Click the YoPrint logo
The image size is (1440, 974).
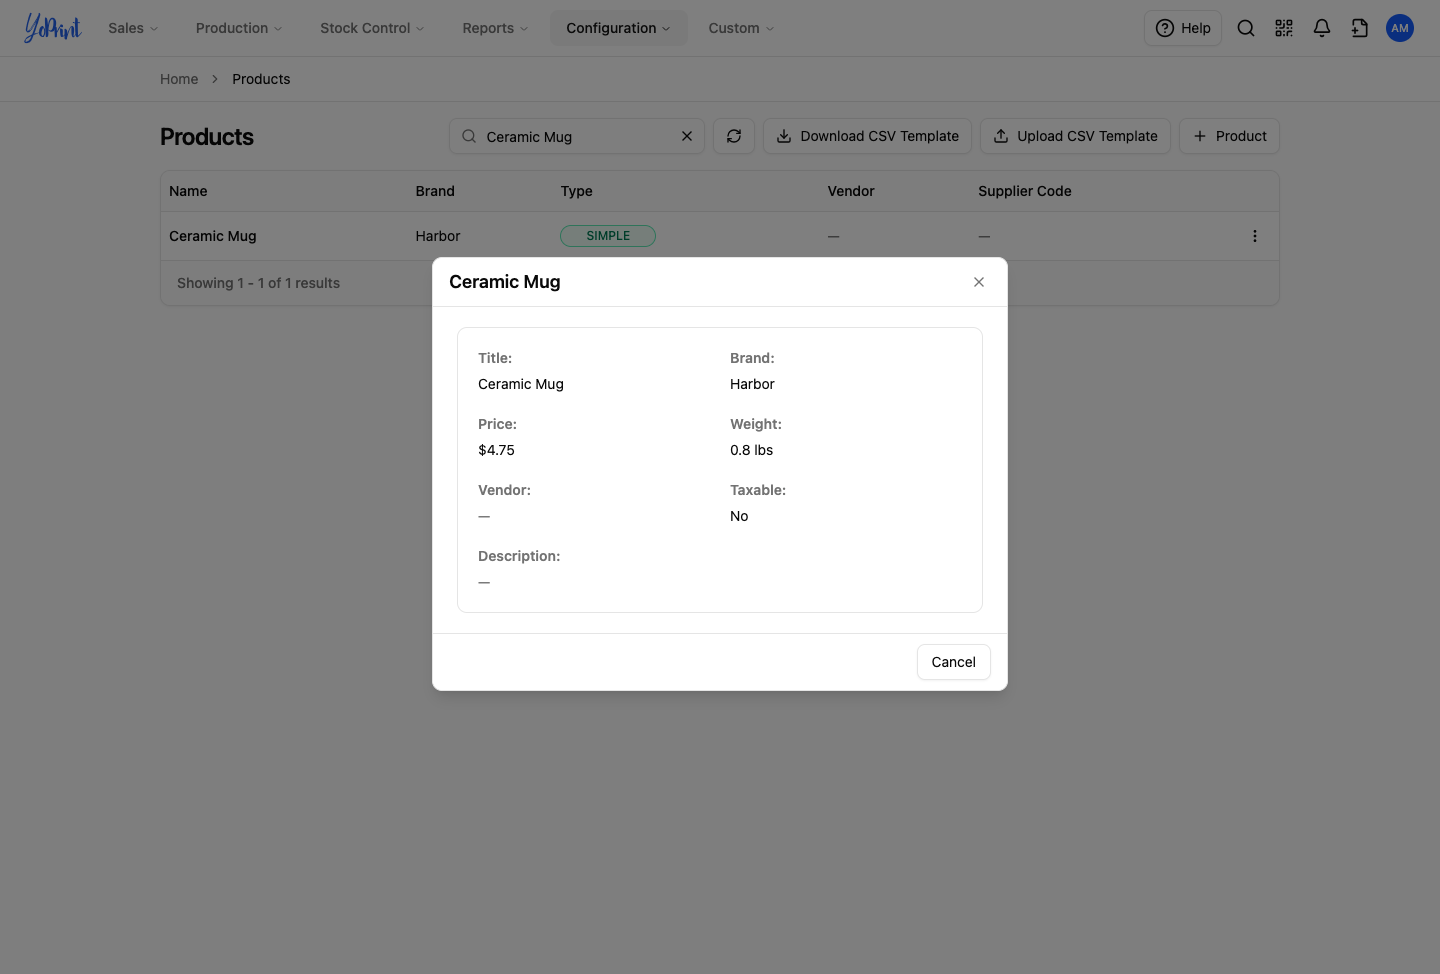52,28
